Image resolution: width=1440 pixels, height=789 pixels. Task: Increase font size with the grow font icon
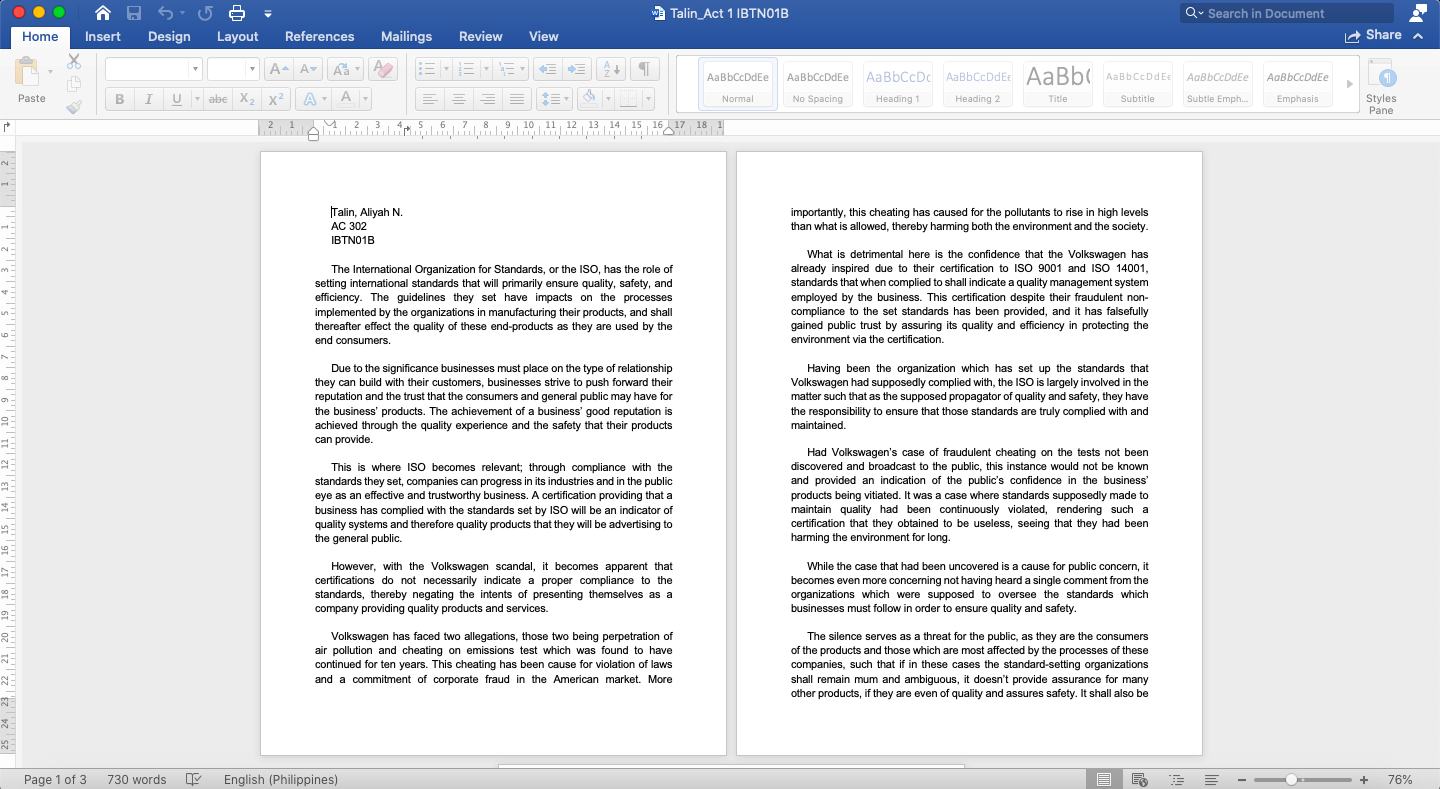pos(279,69)
